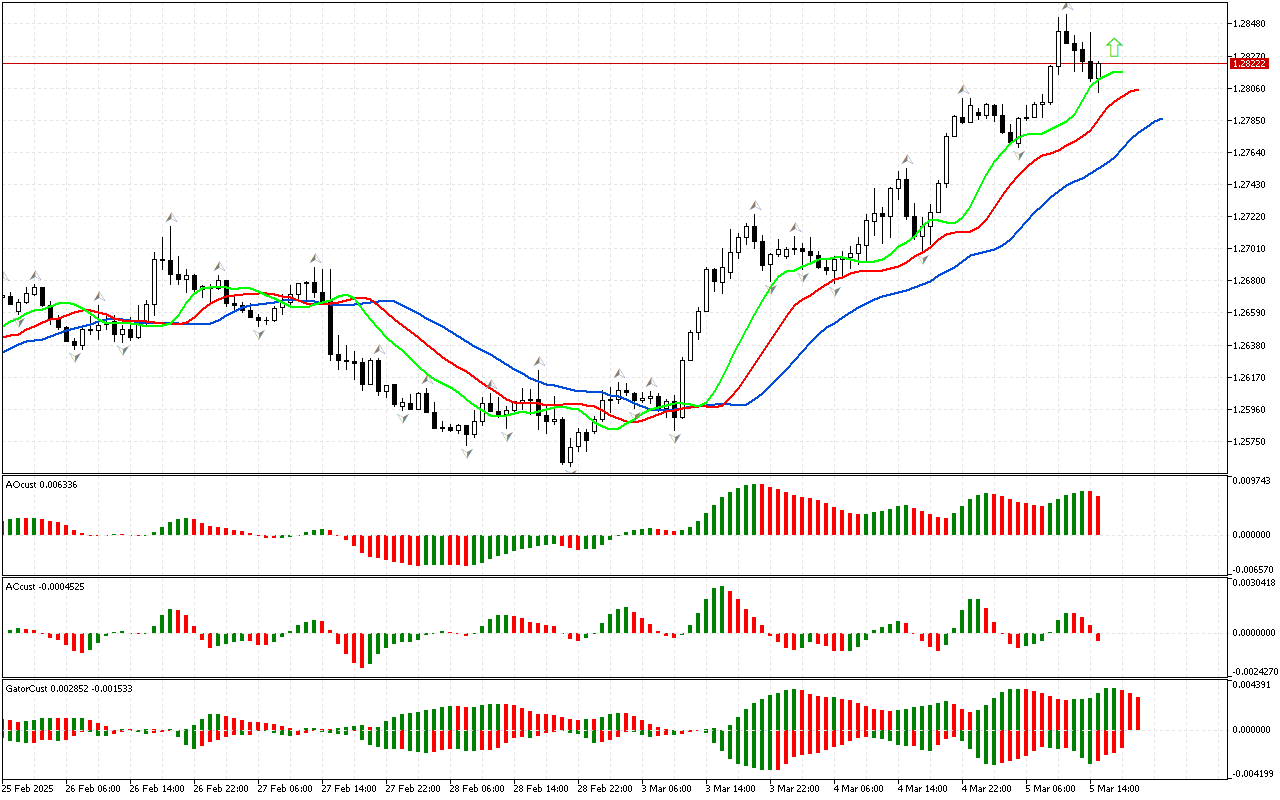Click the GatorCust scale maximum 0.004391
Viewport: 1280px width, 800px height.
pyautogui.click(x=1251, y=684)
